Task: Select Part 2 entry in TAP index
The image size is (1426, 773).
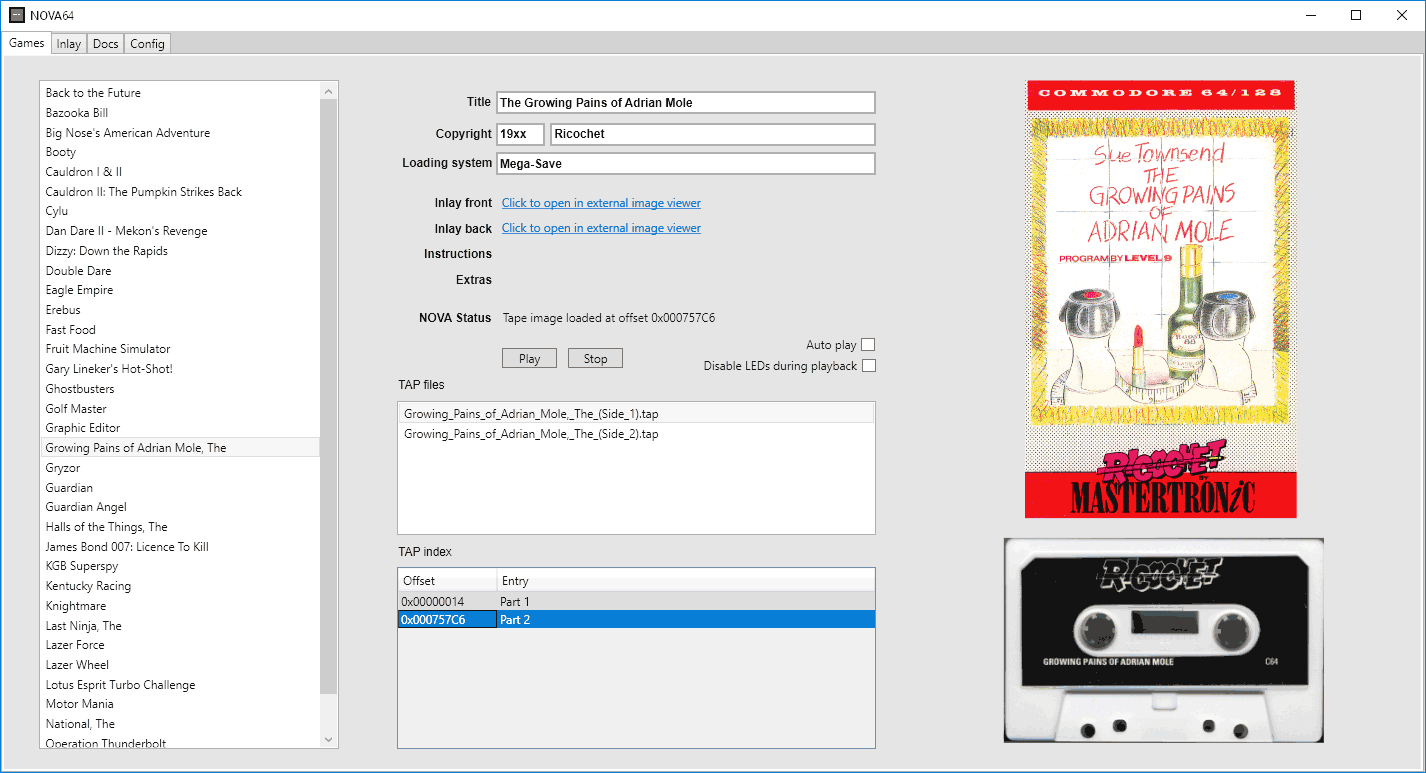Action: pos(636,620)
